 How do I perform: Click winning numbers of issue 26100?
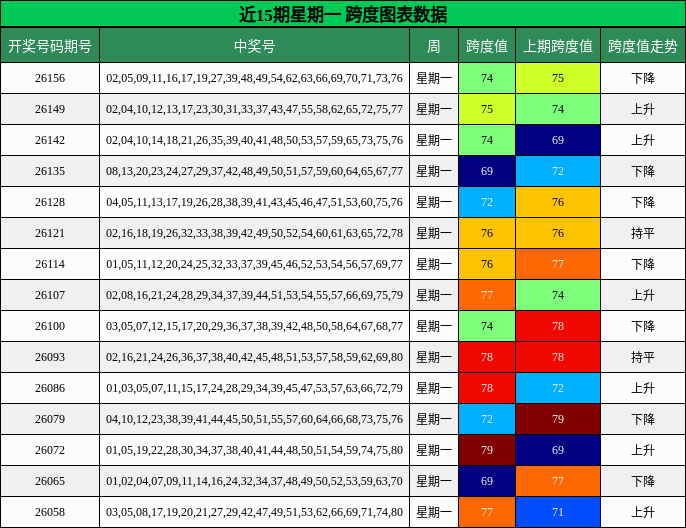255,327
